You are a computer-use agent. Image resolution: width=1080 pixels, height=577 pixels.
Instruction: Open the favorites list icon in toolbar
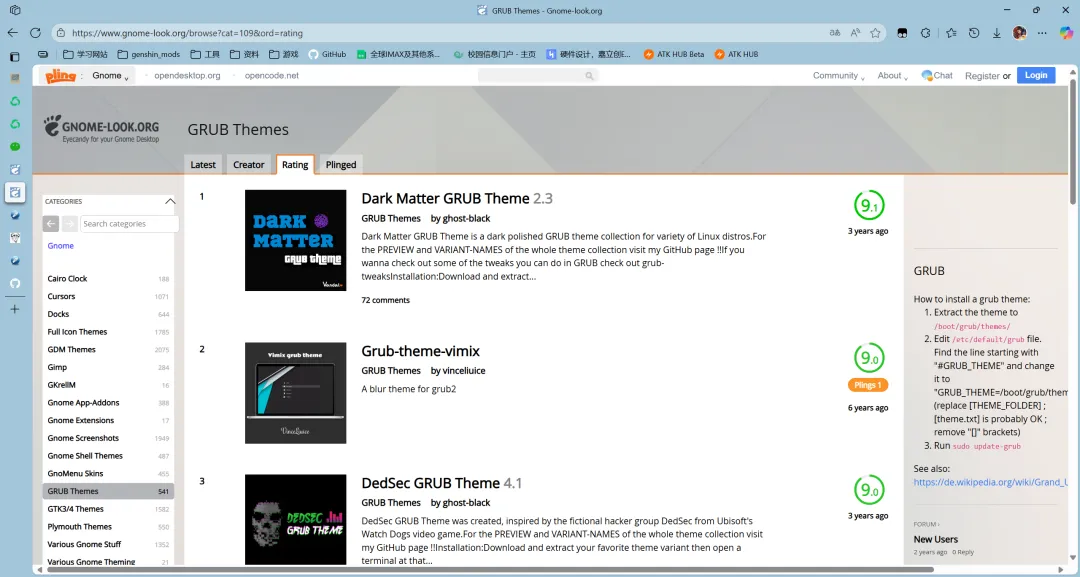(x=951, y=33)
